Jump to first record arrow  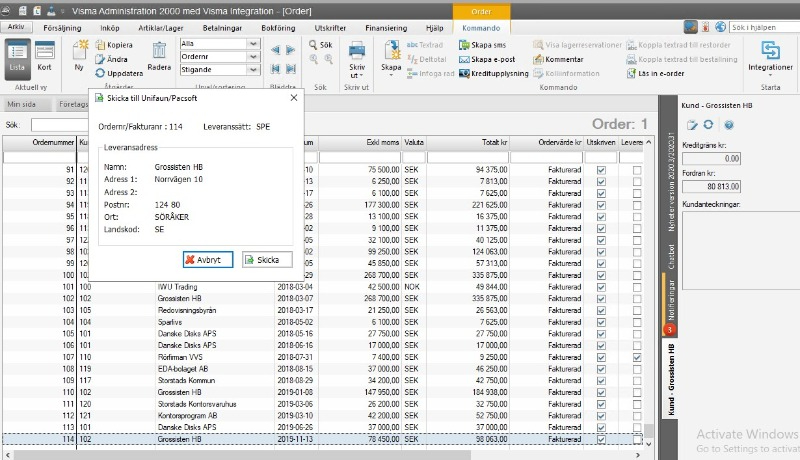pyautogui.click(x=276, y=68)
